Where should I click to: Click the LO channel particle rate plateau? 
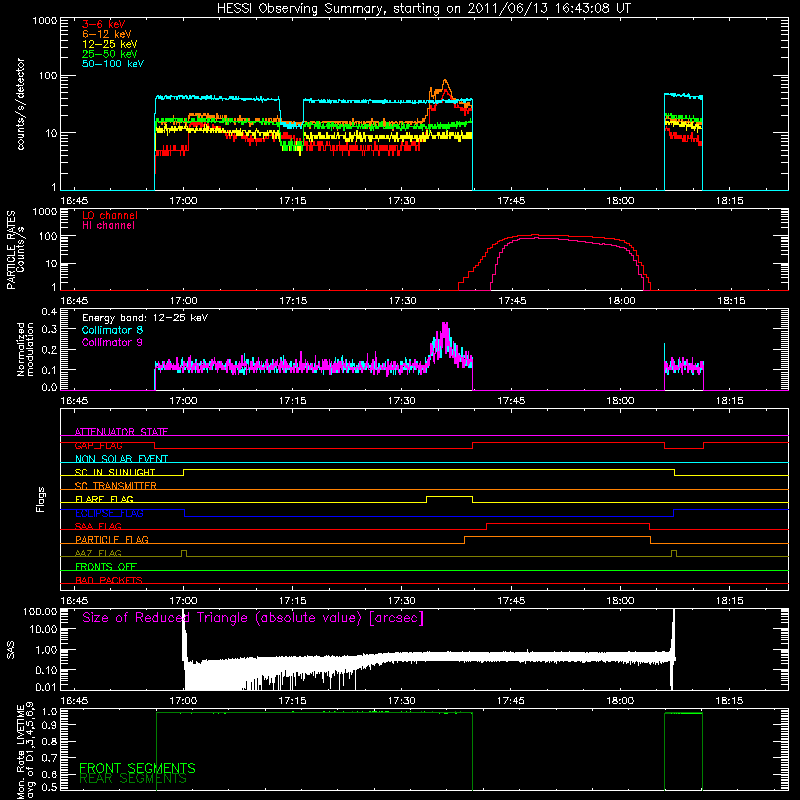point(561,236)
